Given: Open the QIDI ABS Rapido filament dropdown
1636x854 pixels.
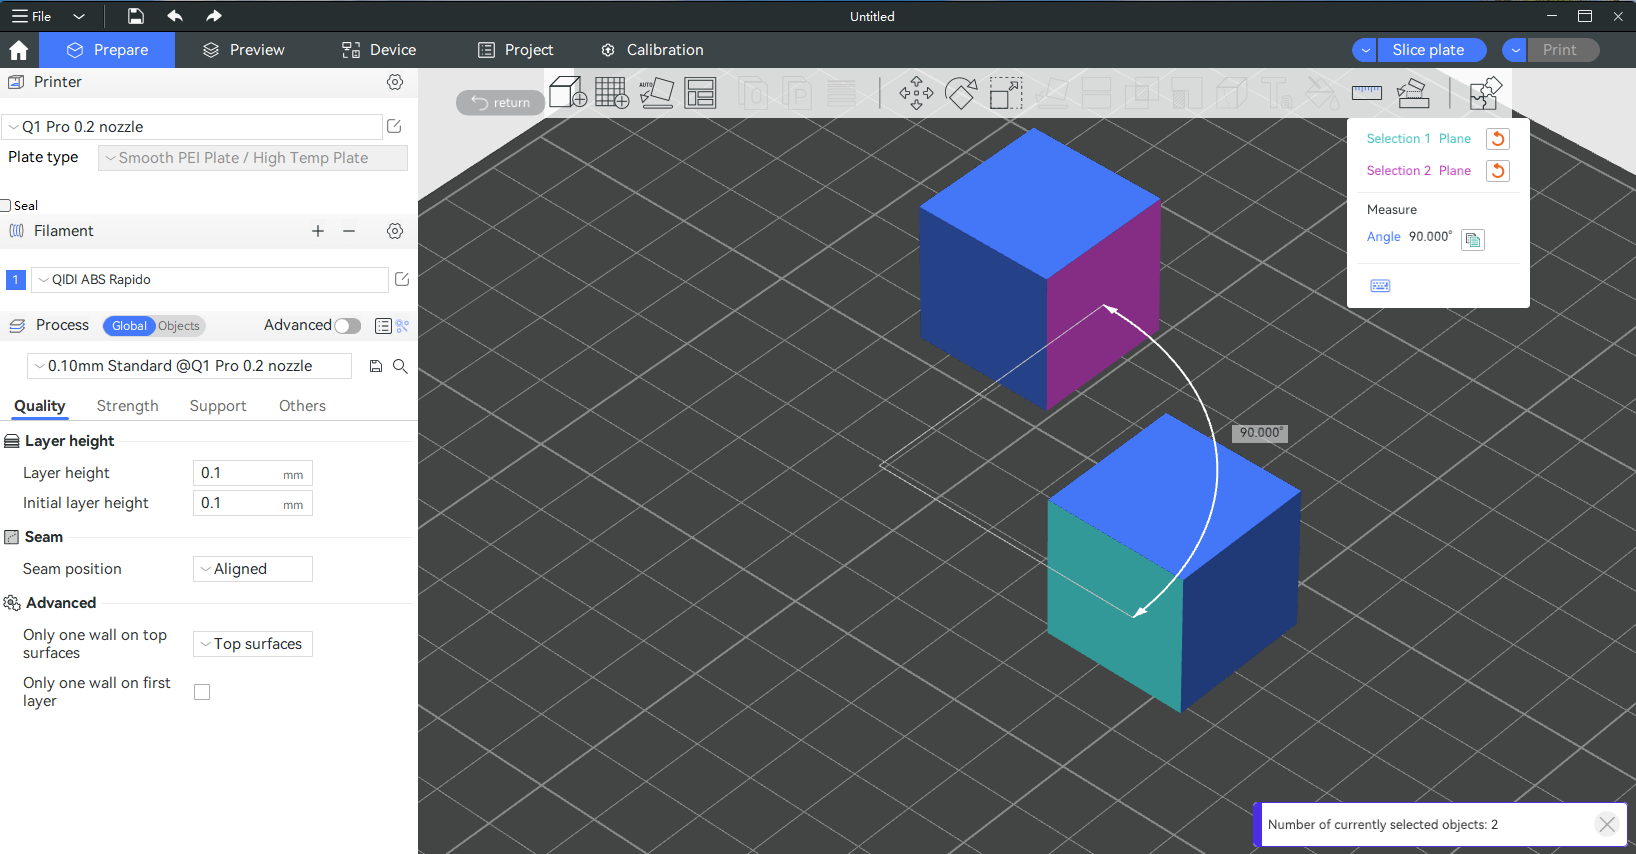Looking at the screenshot, I should 209,280.
